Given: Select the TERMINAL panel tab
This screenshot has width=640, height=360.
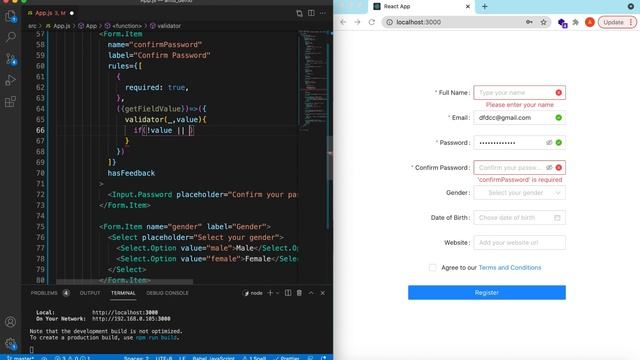Looking at the screenshot, I should pos(123,293).
